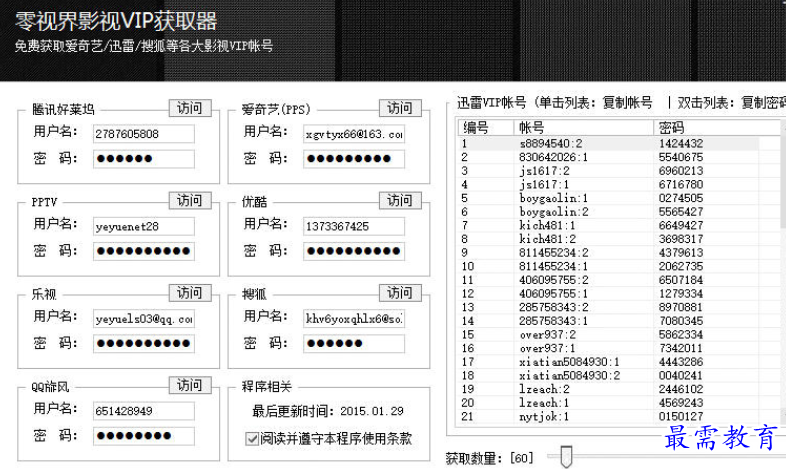This screenshot has width=786, height=469.
Task: Select list row s8894540:2
Action: pyautogui.click(x=609, y=143)
